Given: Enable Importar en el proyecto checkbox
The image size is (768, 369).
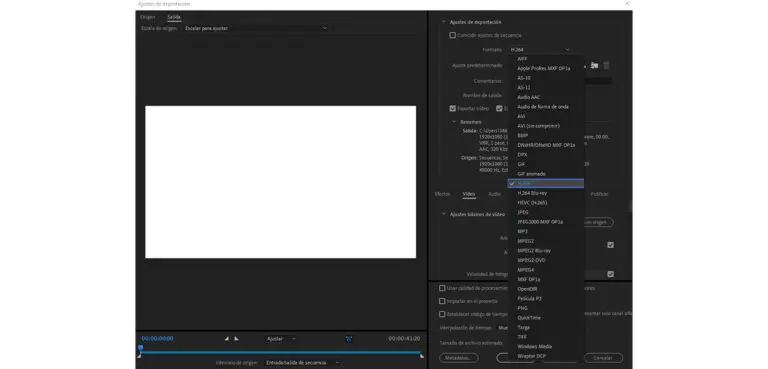Looking at the screenshot, I should 442,301.
